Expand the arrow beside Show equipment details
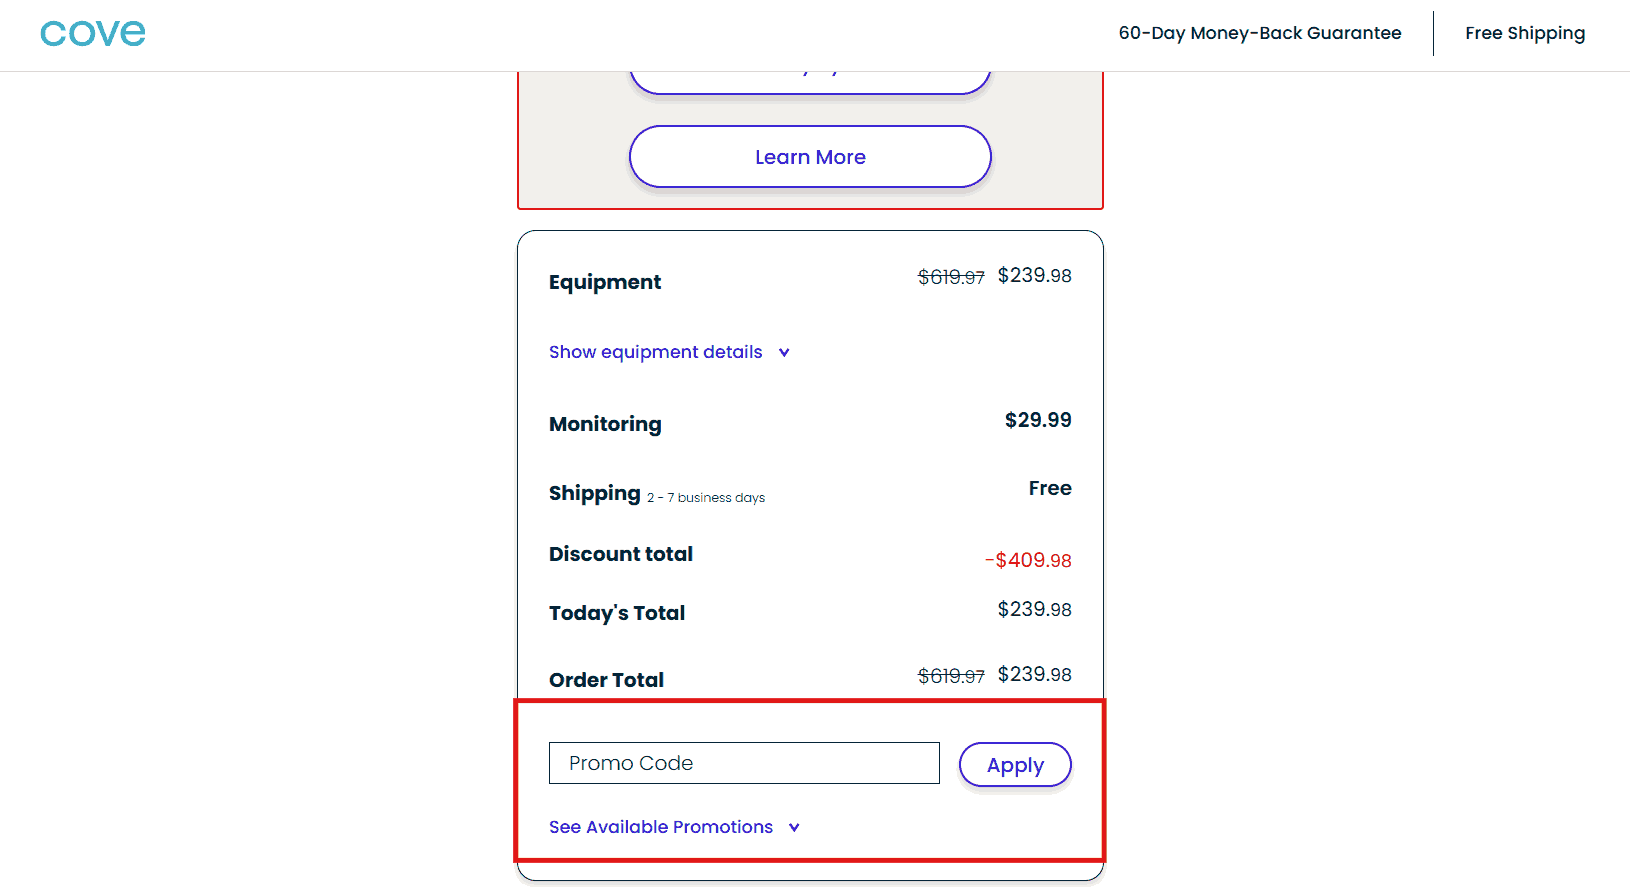The height and width of the screenshot is (887, 1630). tap(784, 352)
